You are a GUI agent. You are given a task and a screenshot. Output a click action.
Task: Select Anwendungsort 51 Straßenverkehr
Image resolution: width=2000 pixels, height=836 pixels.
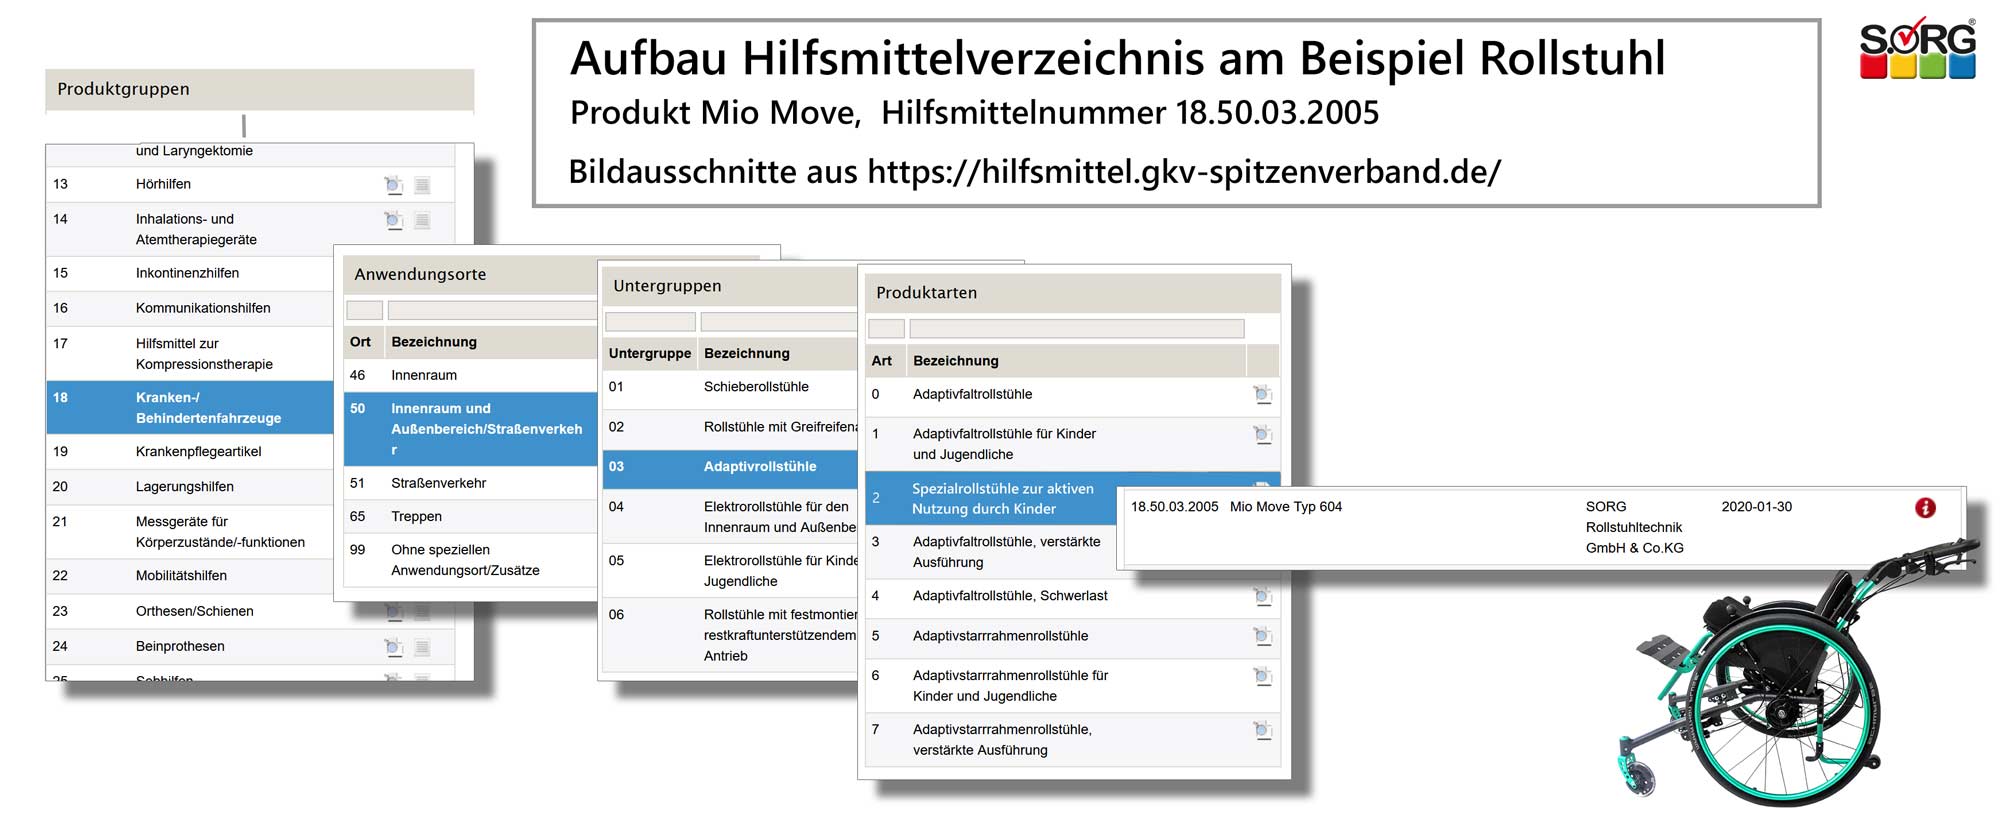(471, 484)
